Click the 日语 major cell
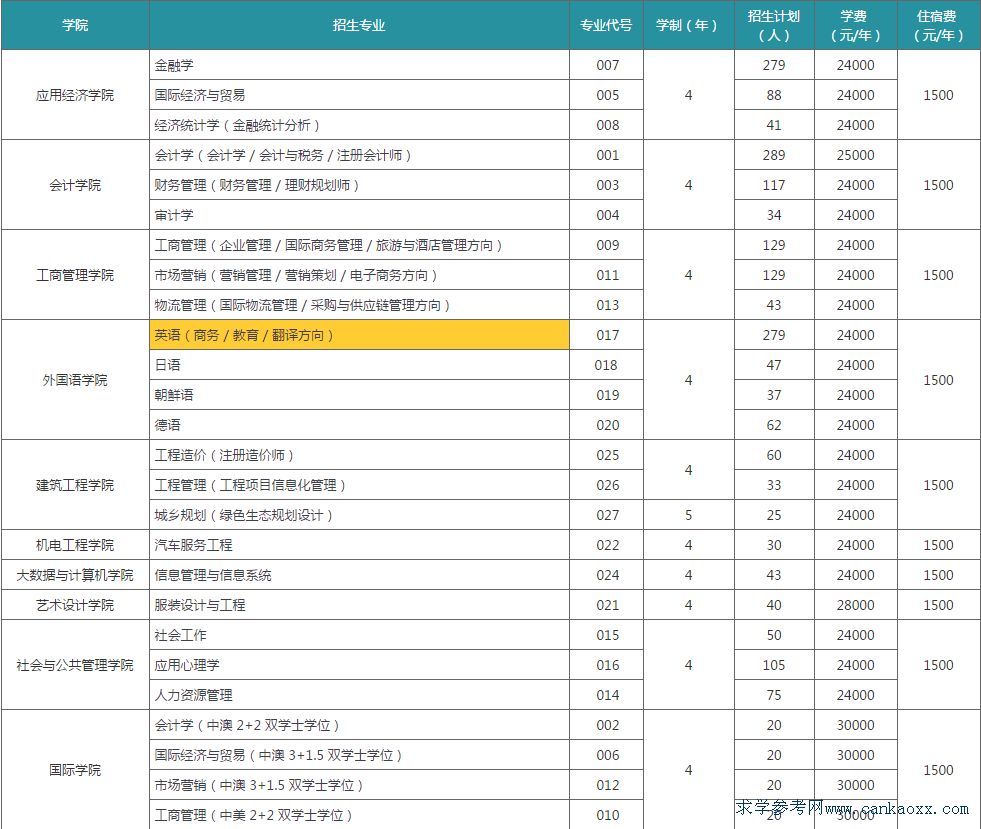This screenshot has height=829, width=981. [x=170, y=365]
